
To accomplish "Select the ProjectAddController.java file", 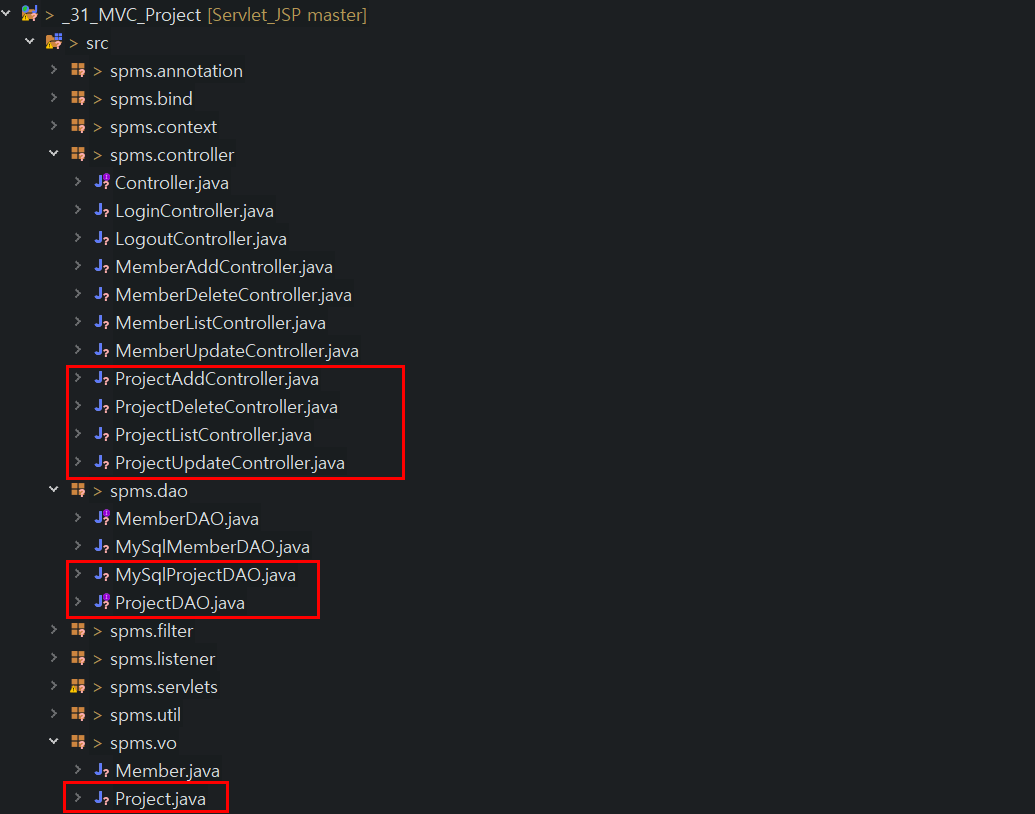I will 216,378.
